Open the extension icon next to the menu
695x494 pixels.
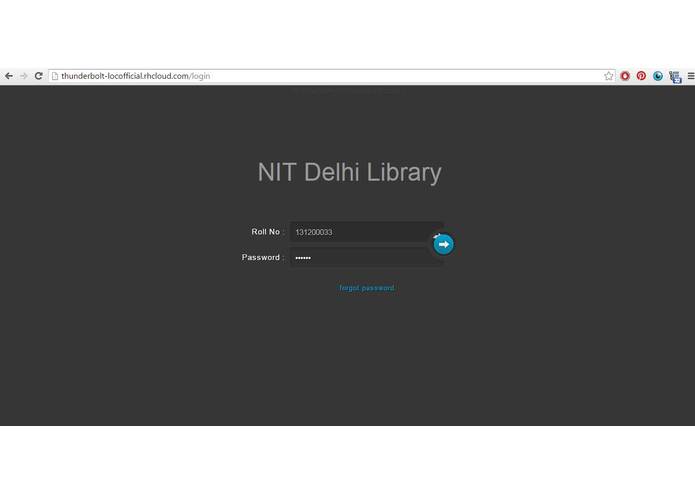[x=675, y=77]
